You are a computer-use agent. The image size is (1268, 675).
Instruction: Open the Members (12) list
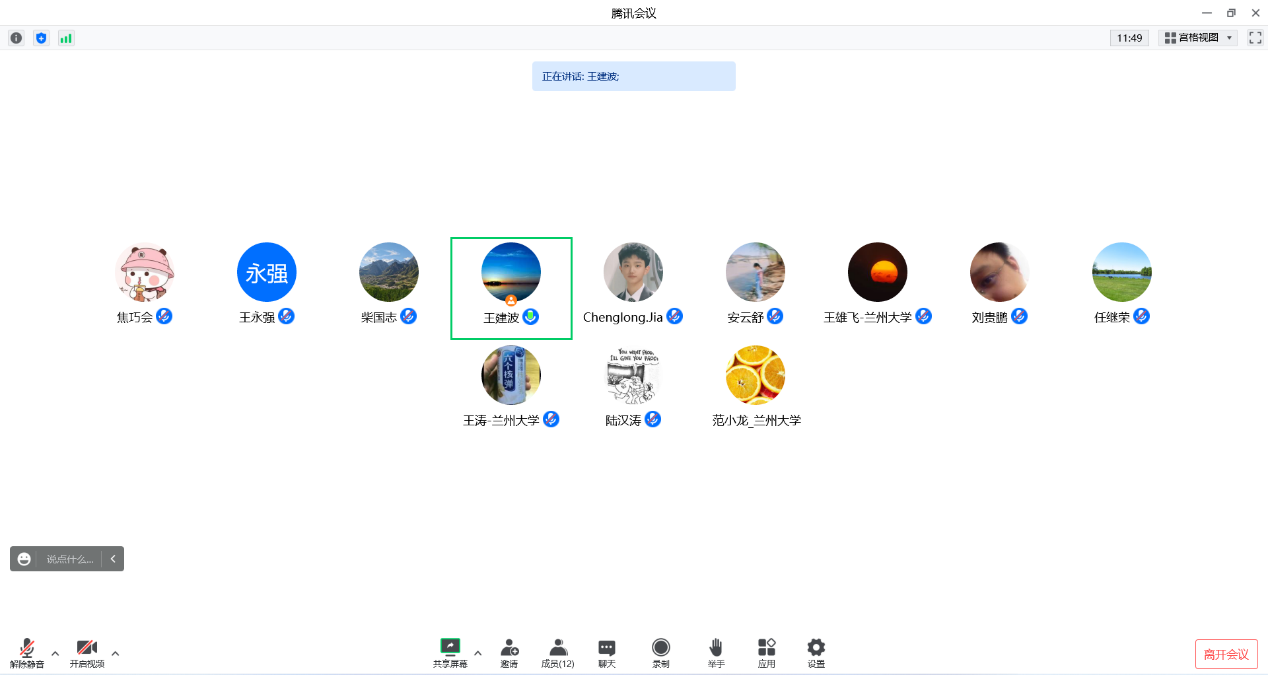click(x=558, y=652)
